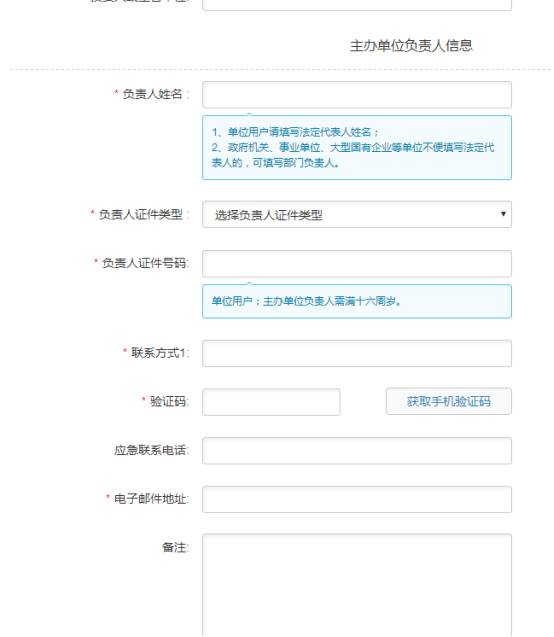554x637 pixels.
Task: Click the 需满十六周岁 hint box
Action: (x=357, y=301)
